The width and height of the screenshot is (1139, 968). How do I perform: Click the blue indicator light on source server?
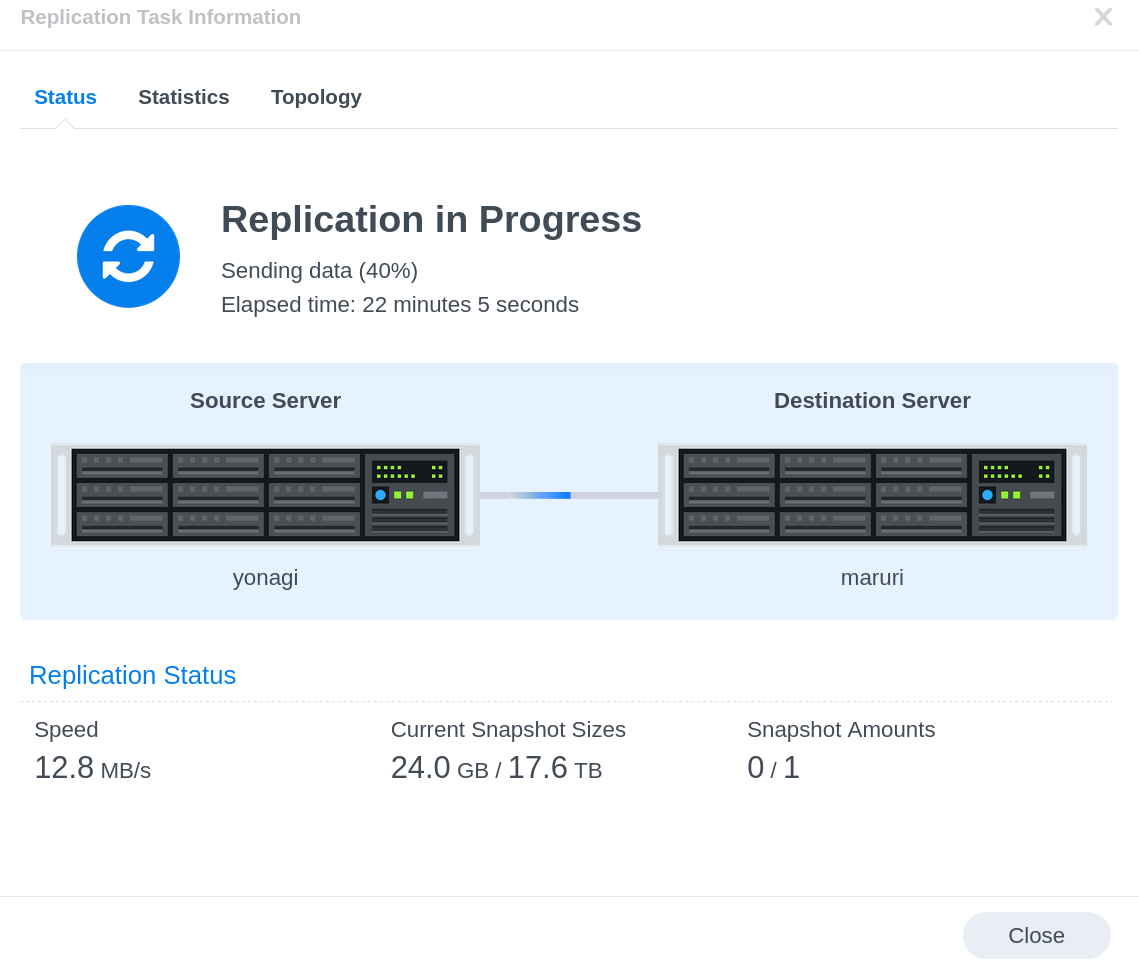pos(380,493)
